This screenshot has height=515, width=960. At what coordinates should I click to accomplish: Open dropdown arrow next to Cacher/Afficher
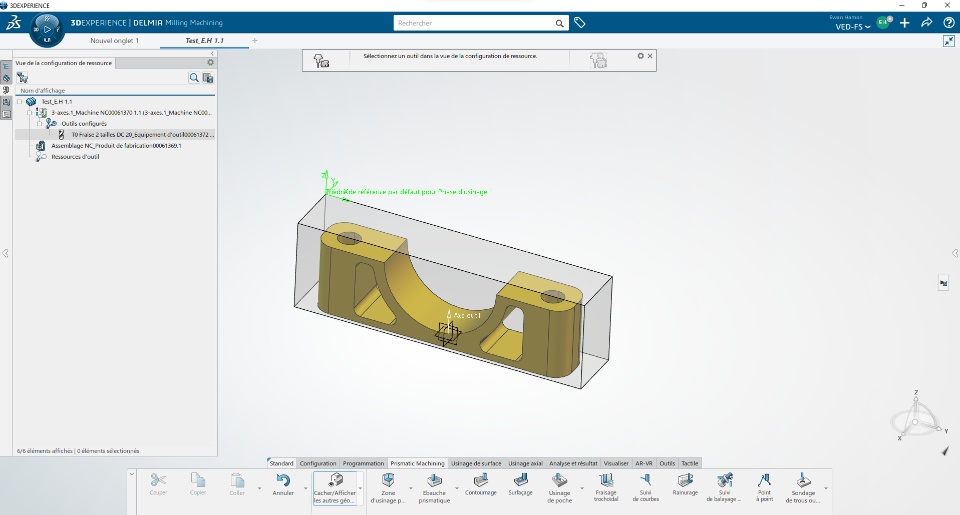(x=360, y=488)
